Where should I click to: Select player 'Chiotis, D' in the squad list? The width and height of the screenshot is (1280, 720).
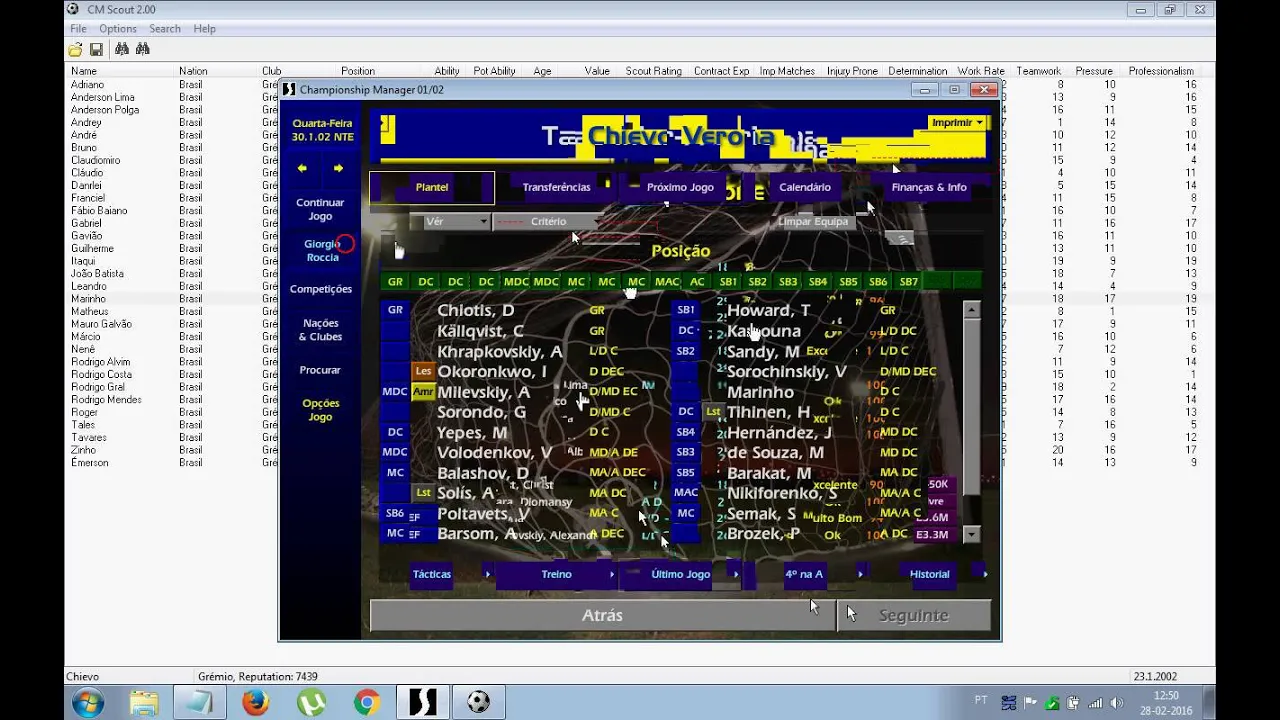pos(475,310)
